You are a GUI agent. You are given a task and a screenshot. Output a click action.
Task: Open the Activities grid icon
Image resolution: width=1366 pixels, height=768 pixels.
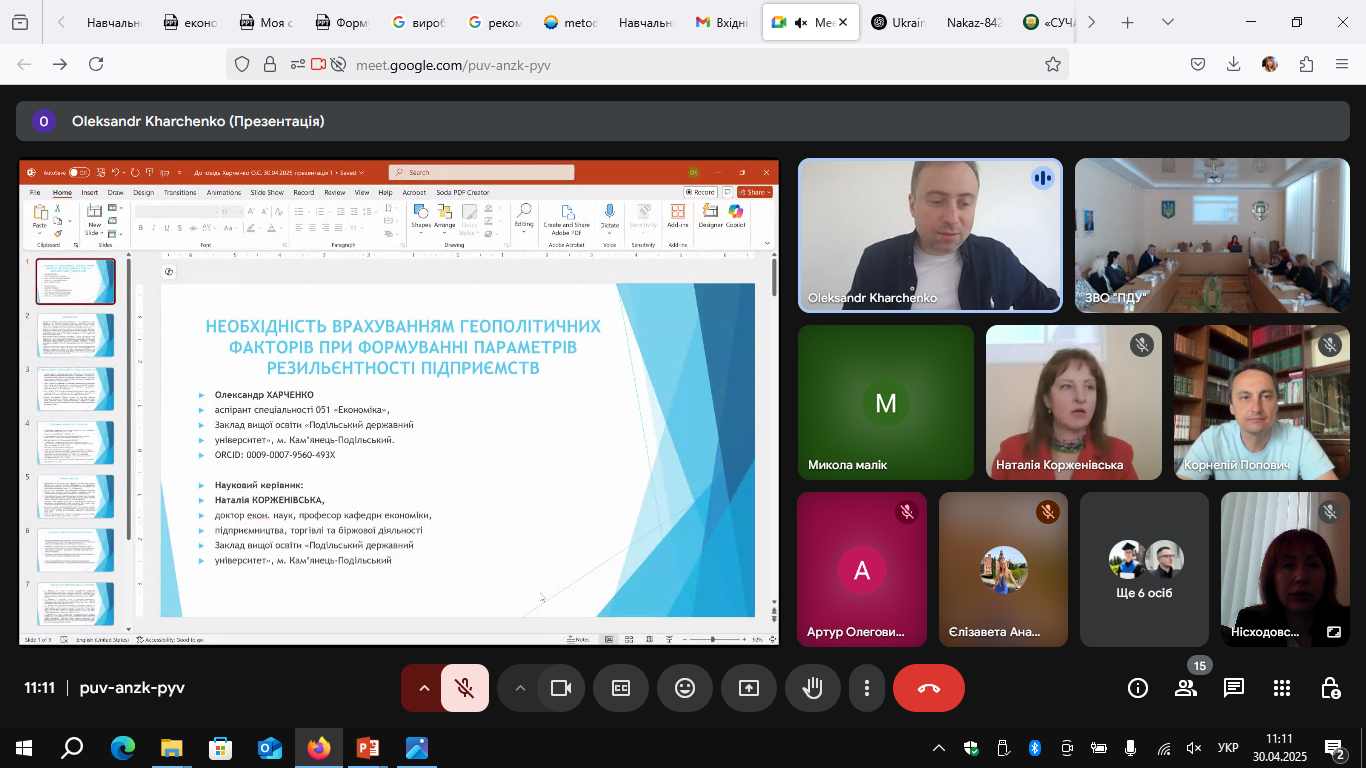(1282, 688)
